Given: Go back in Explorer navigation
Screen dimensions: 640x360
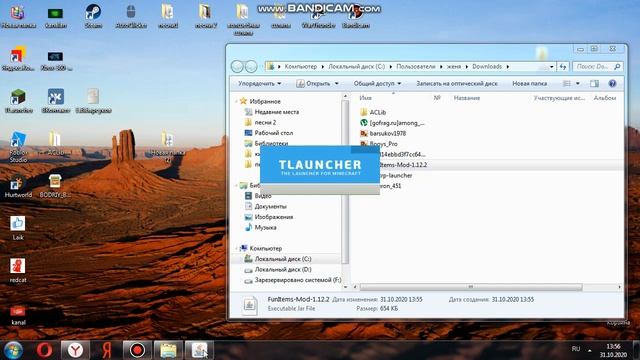Looking at the screenshot, I should click(x=237, y=66).
